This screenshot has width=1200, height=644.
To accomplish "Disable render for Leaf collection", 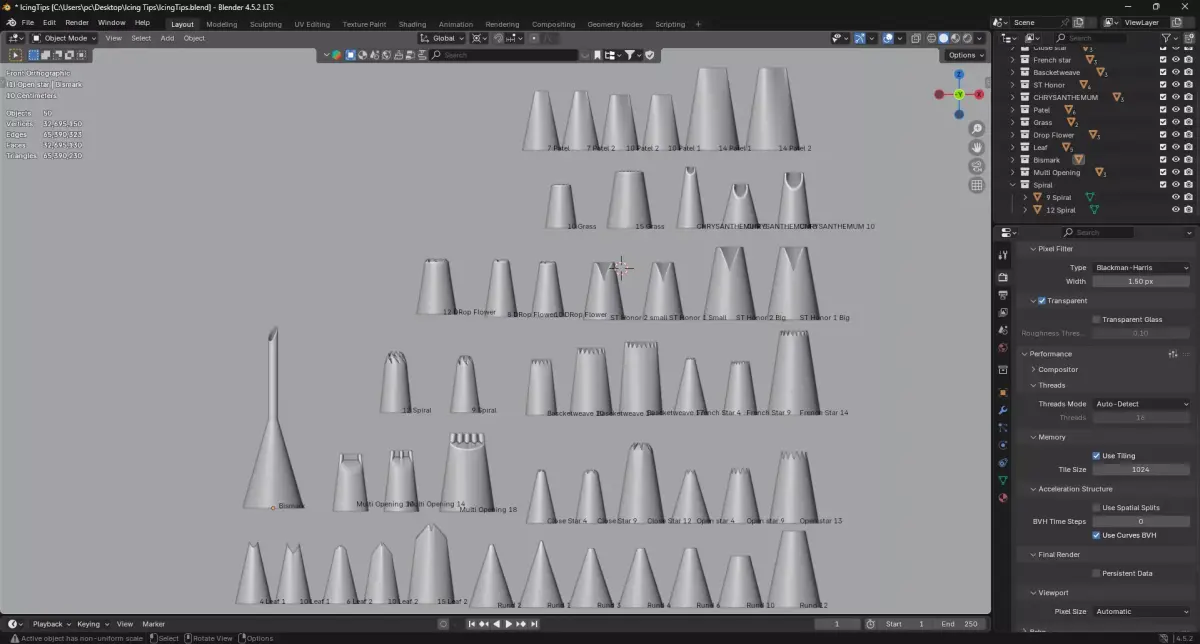I will point(1189,147).
